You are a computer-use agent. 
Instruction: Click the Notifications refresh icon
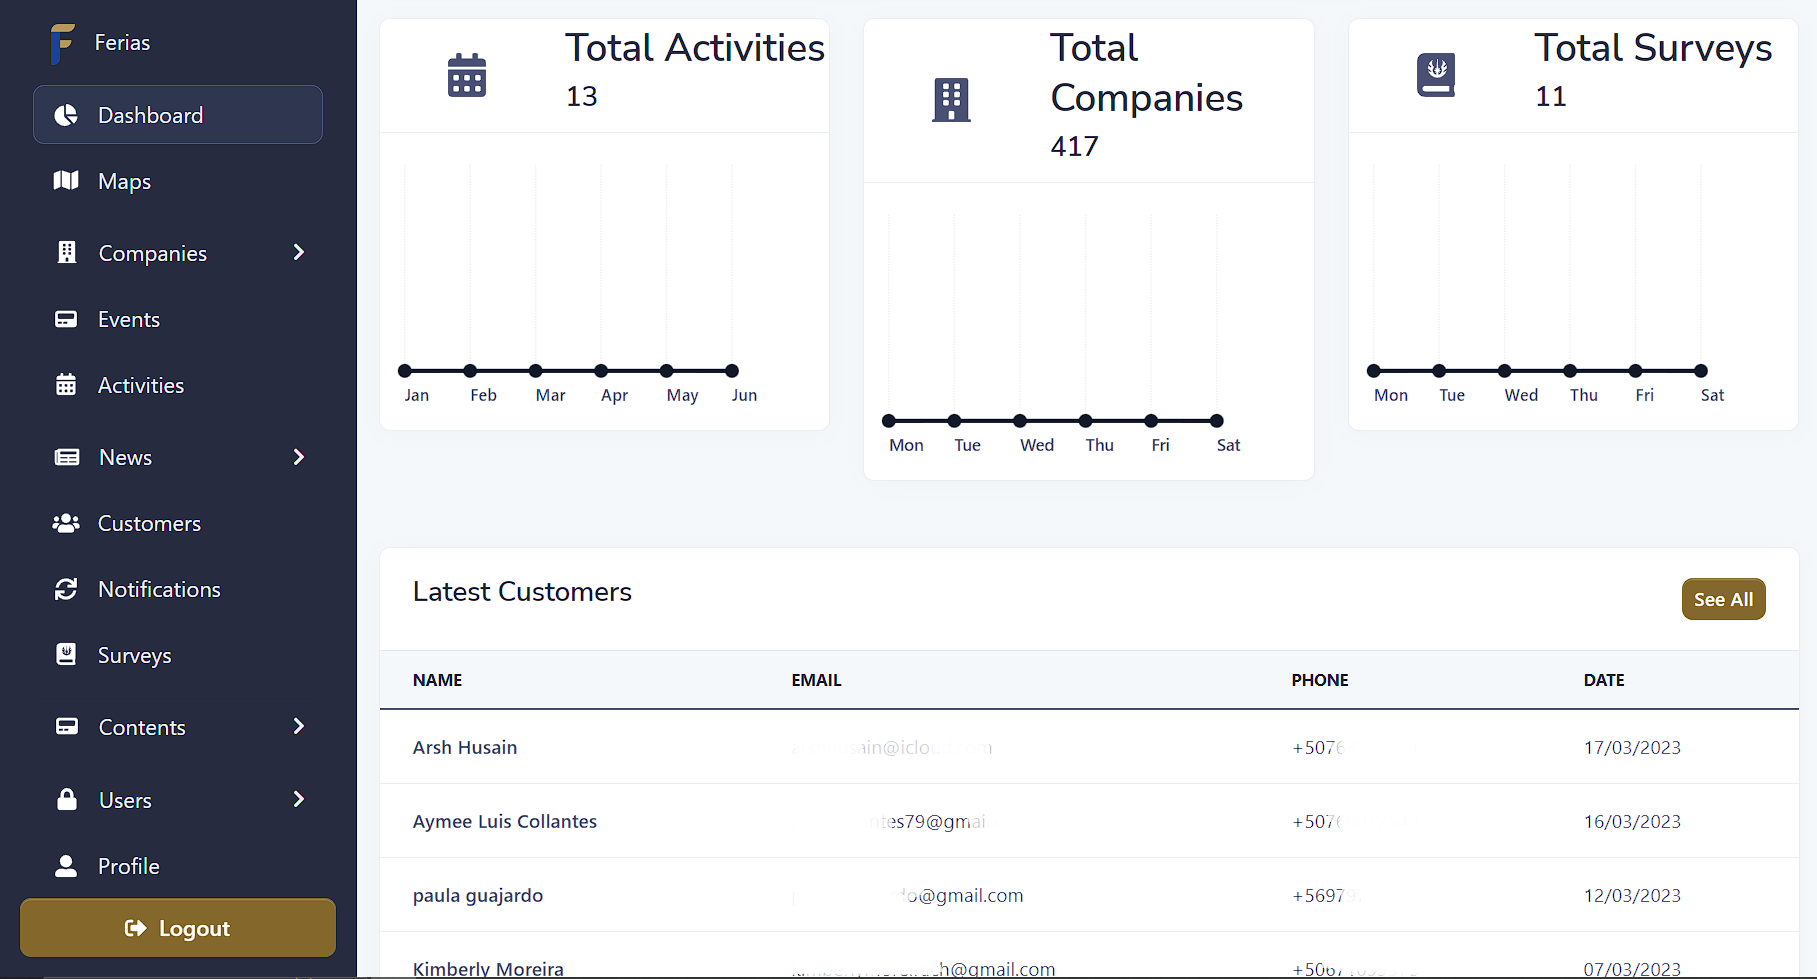[x=66, y=590]
